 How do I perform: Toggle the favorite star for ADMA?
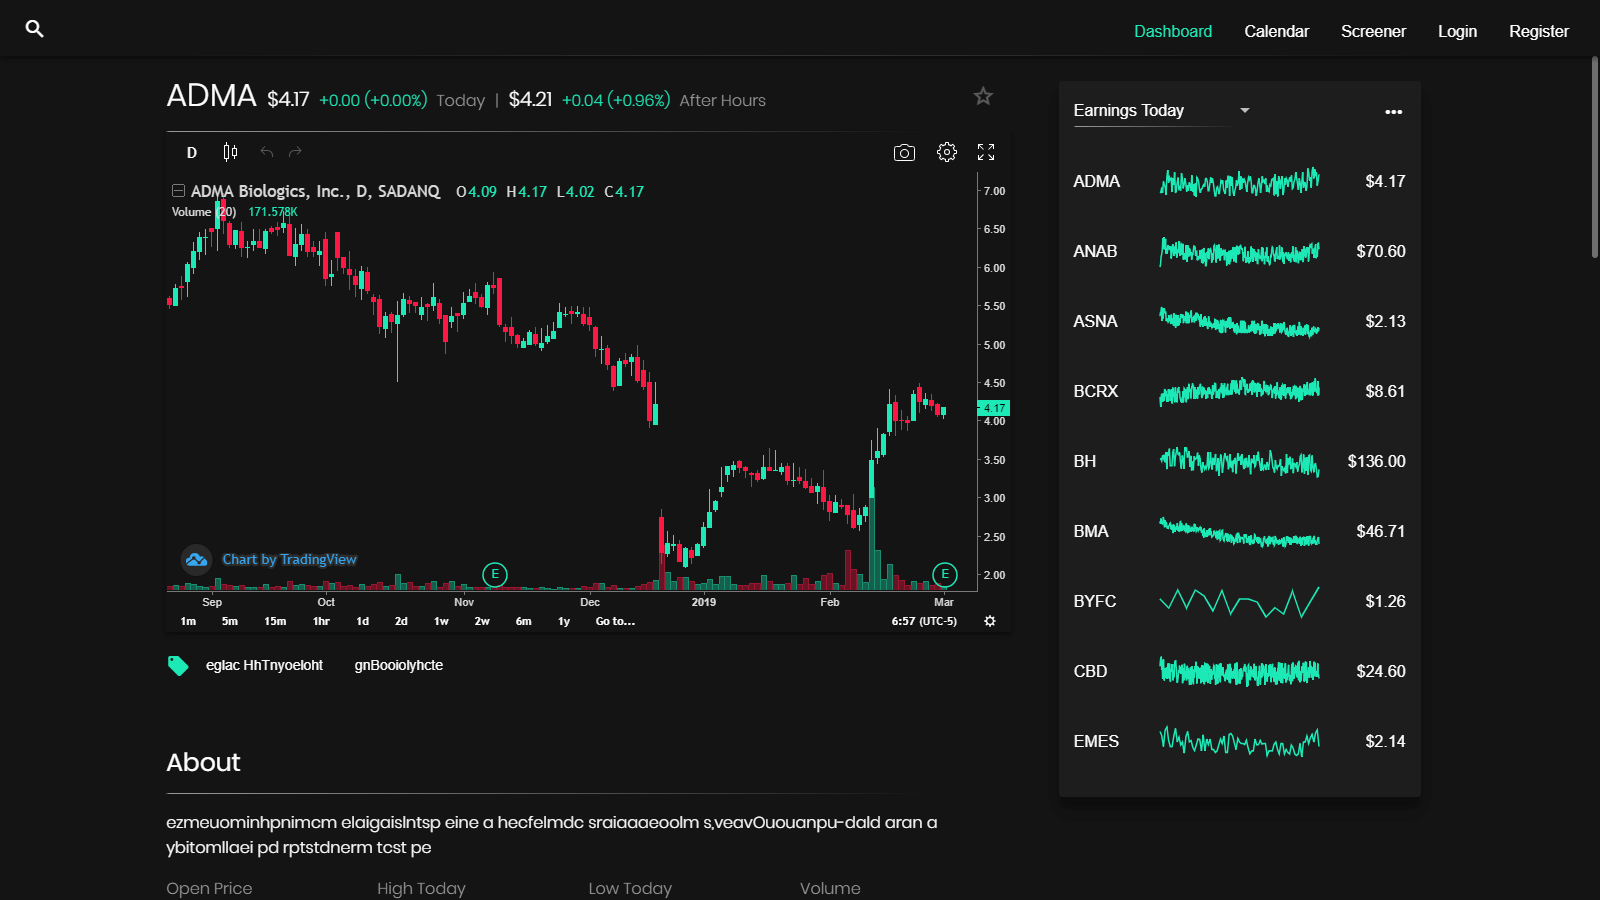pos(983,96)
